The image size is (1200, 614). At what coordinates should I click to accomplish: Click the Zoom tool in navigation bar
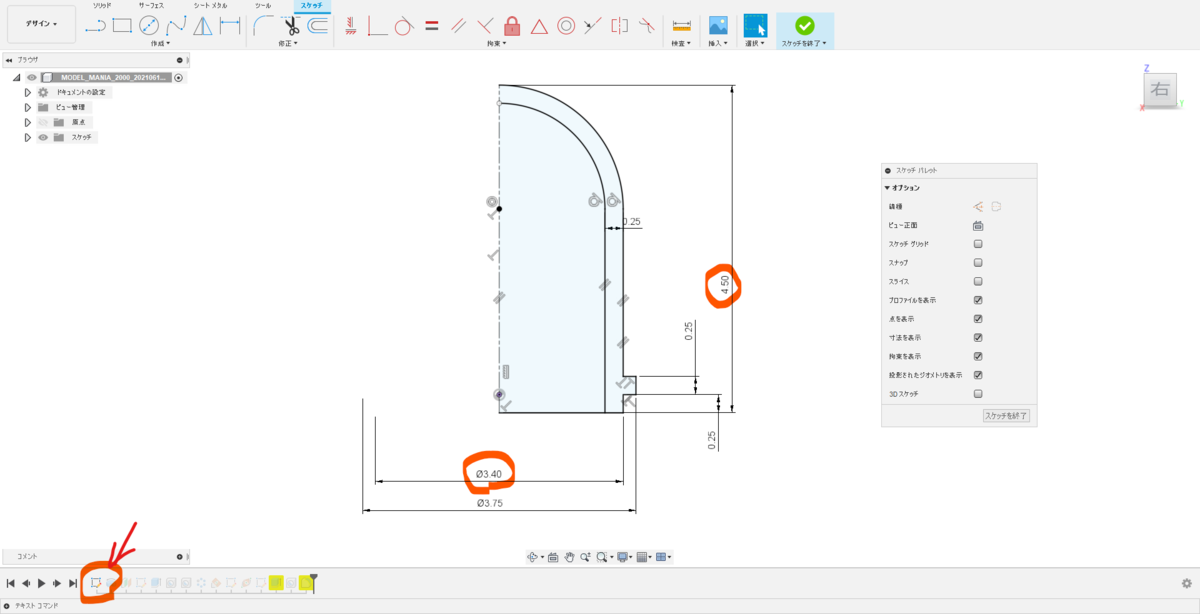click(x=585, y=557)
